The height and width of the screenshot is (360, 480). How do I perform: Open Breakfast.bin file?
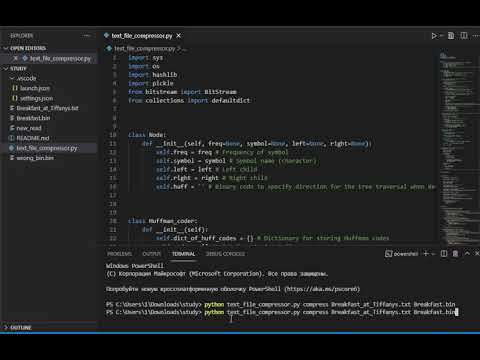(33, 118)
